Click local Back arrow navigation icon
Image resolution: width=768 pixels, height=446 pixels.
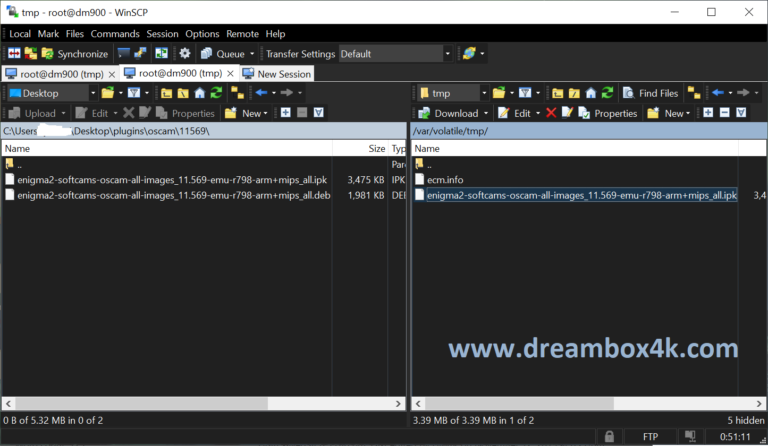pyautogui.click(x=262, y=93)
